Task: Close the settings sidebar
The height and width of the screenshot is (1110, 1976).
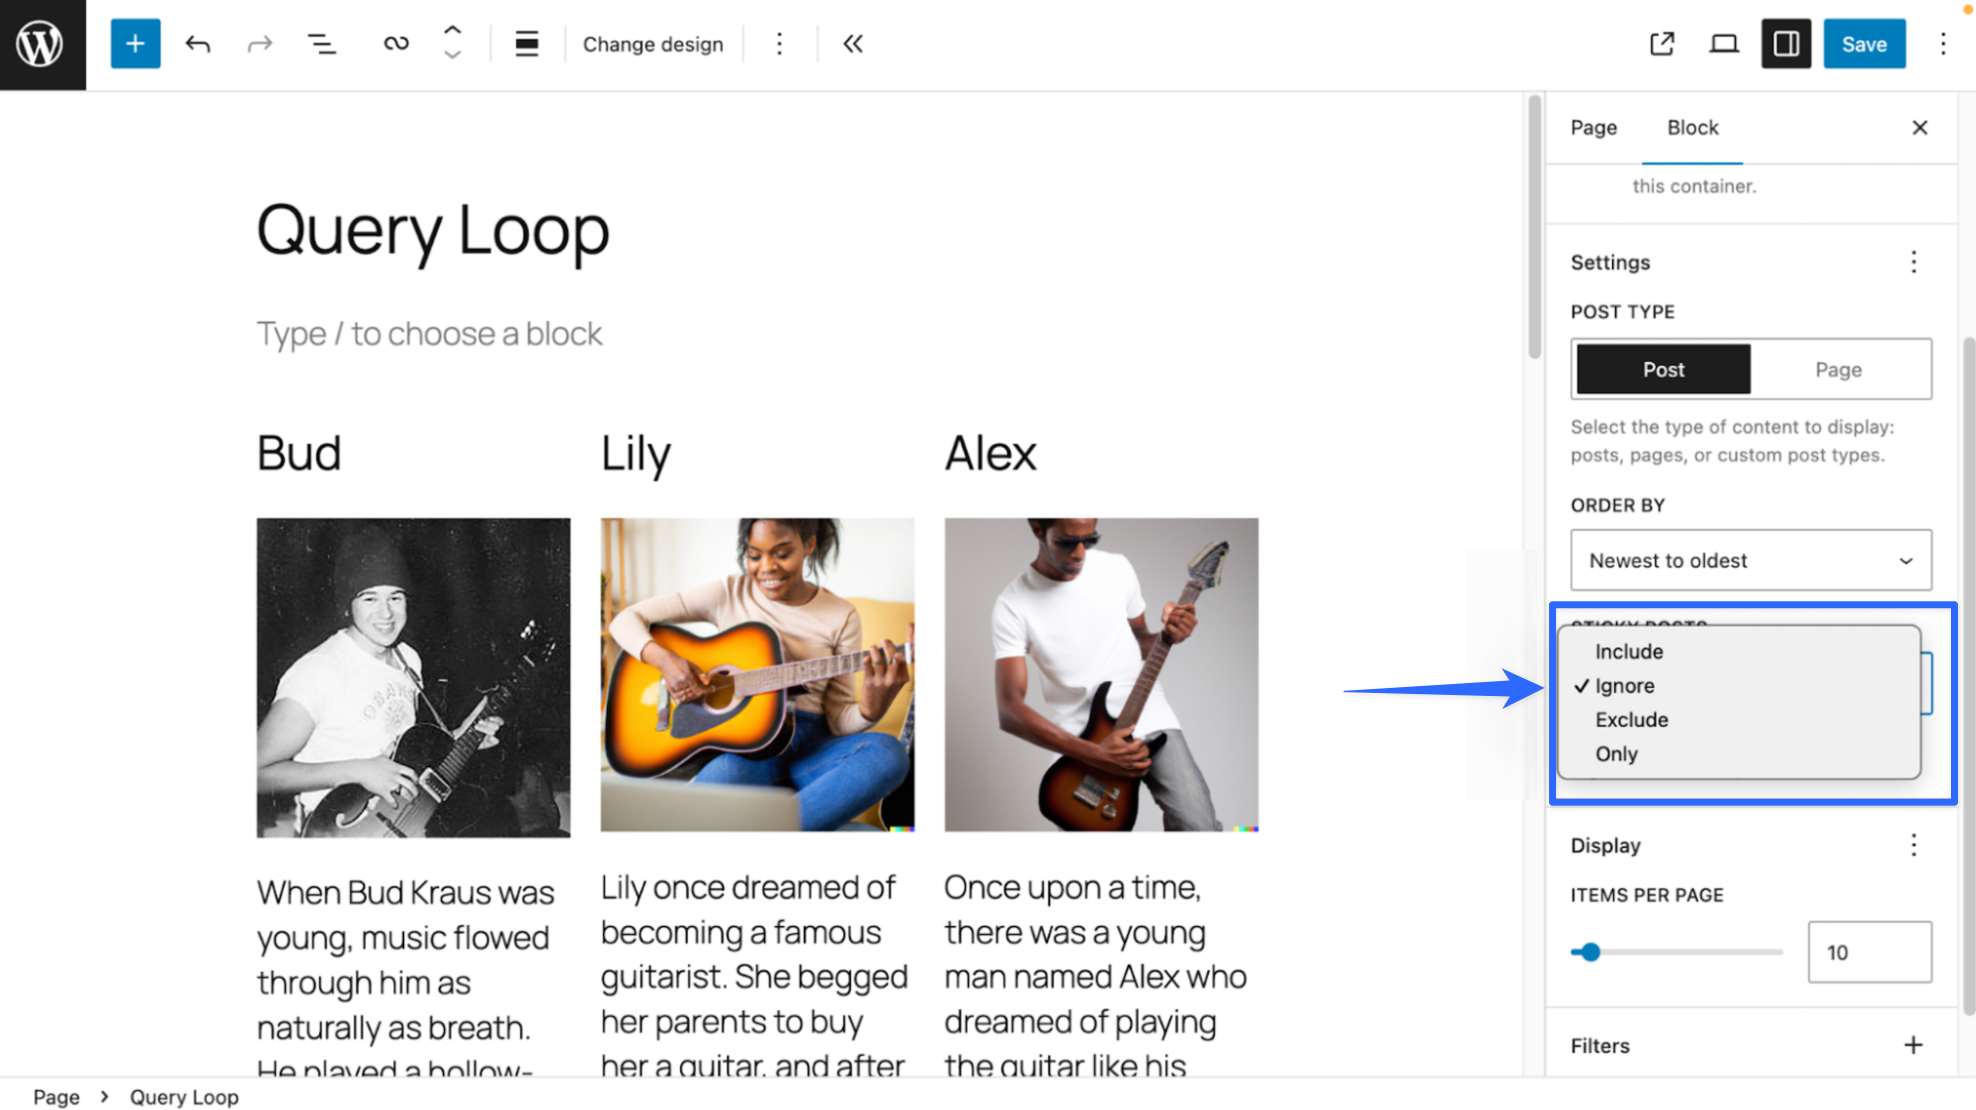Action: pyautogui.click(x=1920, y=128)
